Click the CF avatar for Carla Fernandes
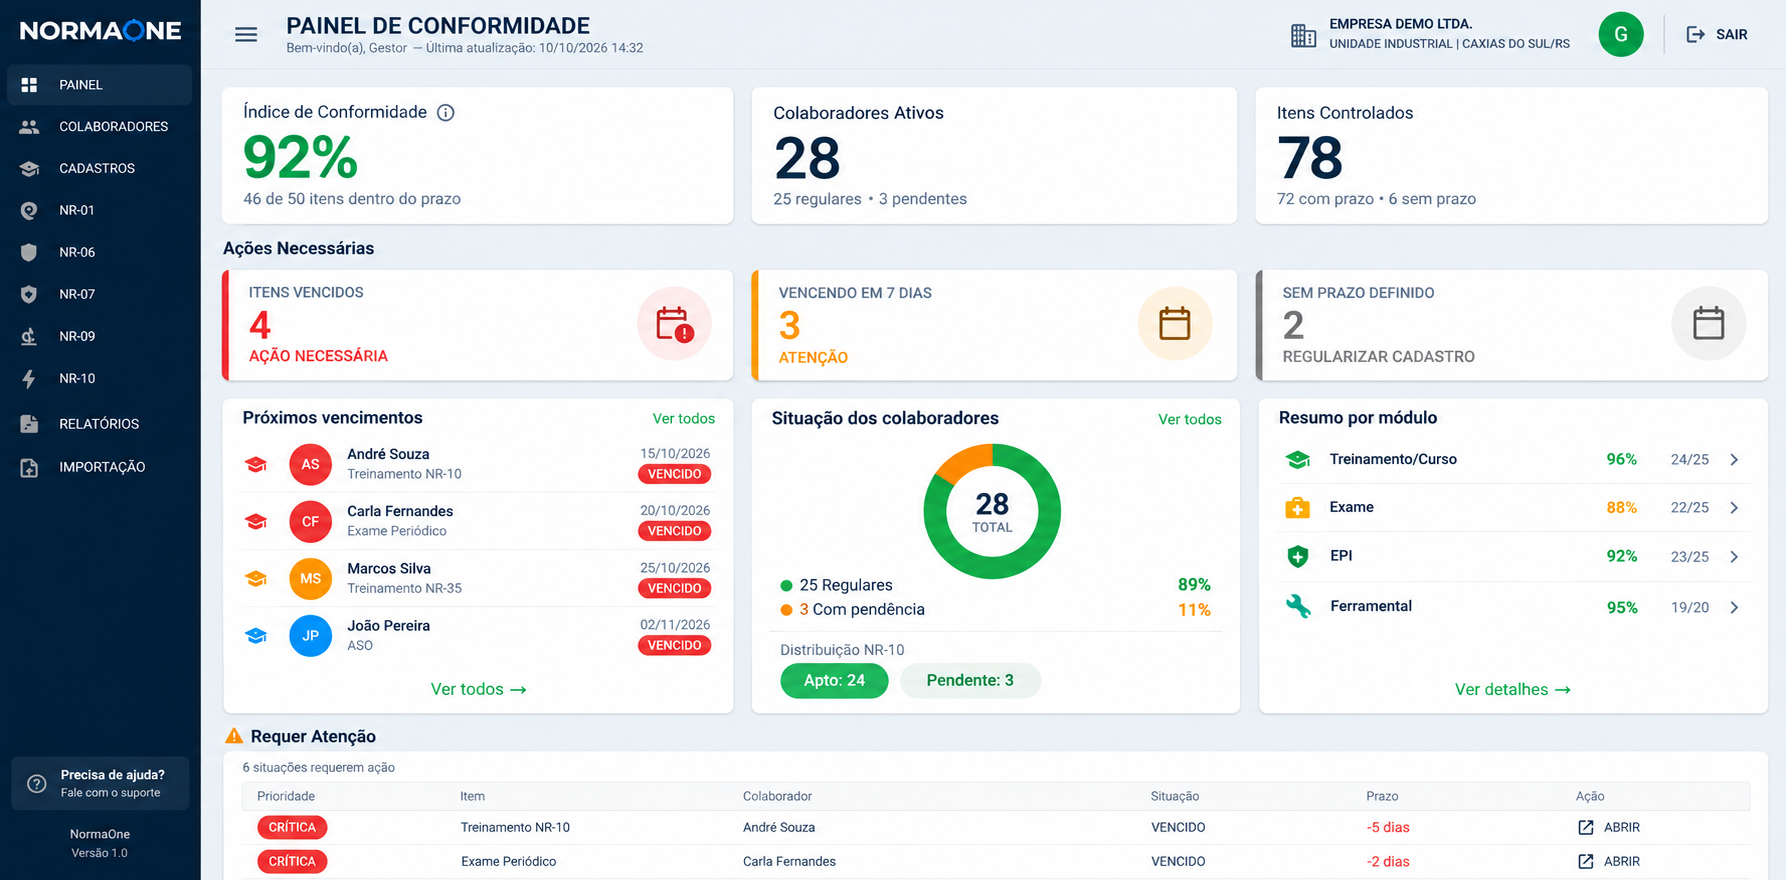 coord(310,521)
